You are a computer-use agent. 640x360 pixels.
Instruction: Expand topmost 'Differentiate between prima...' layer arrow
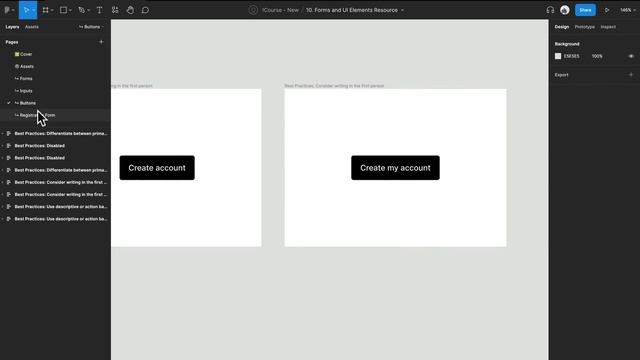click(x=3, y=133)
